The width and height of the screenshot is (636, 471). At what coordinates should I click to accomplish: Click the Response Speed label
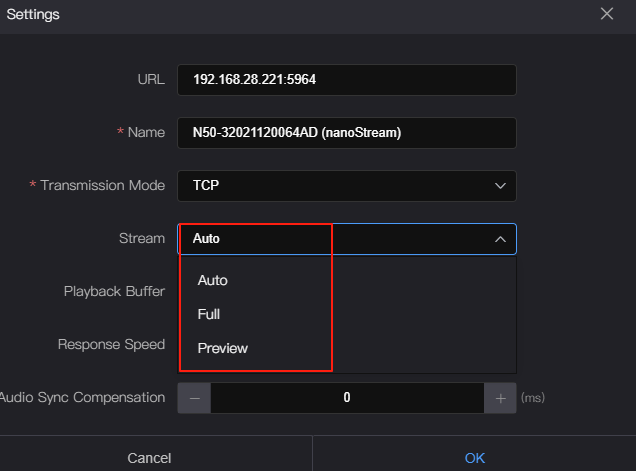tap(111, 344)
